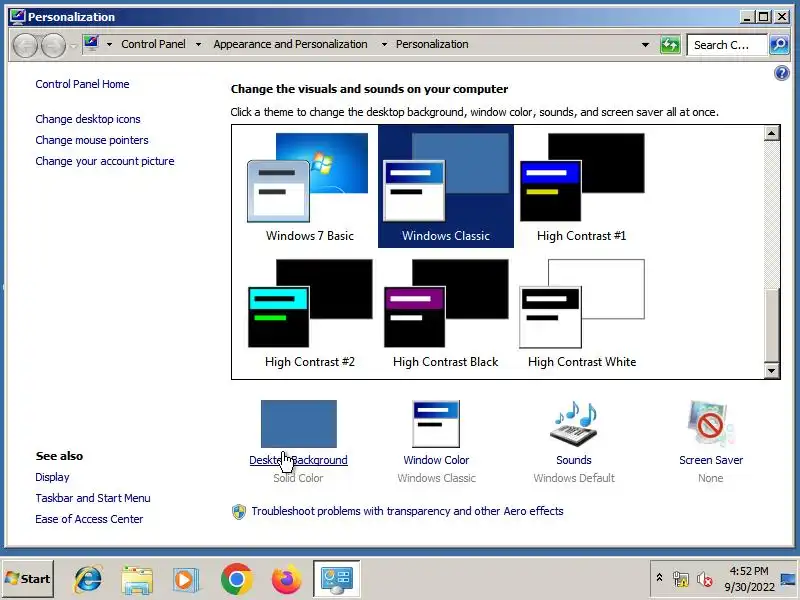The image size is (800, 600).
Task: Expand arrow after Appearance and Personalization
Action: point(384,44)
